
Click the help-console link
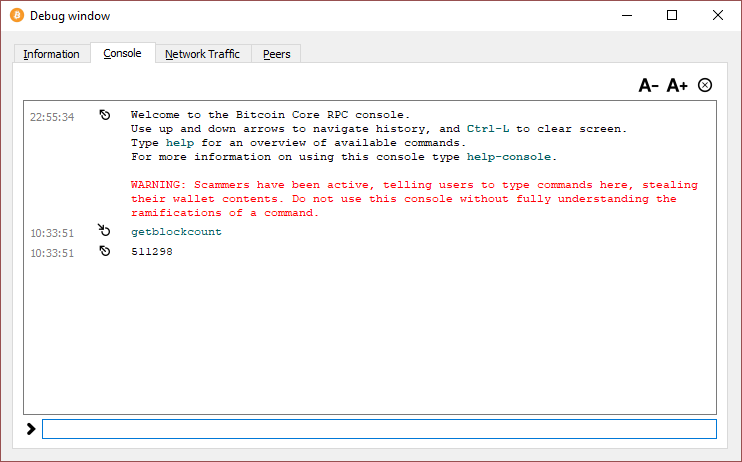(509, 157)
